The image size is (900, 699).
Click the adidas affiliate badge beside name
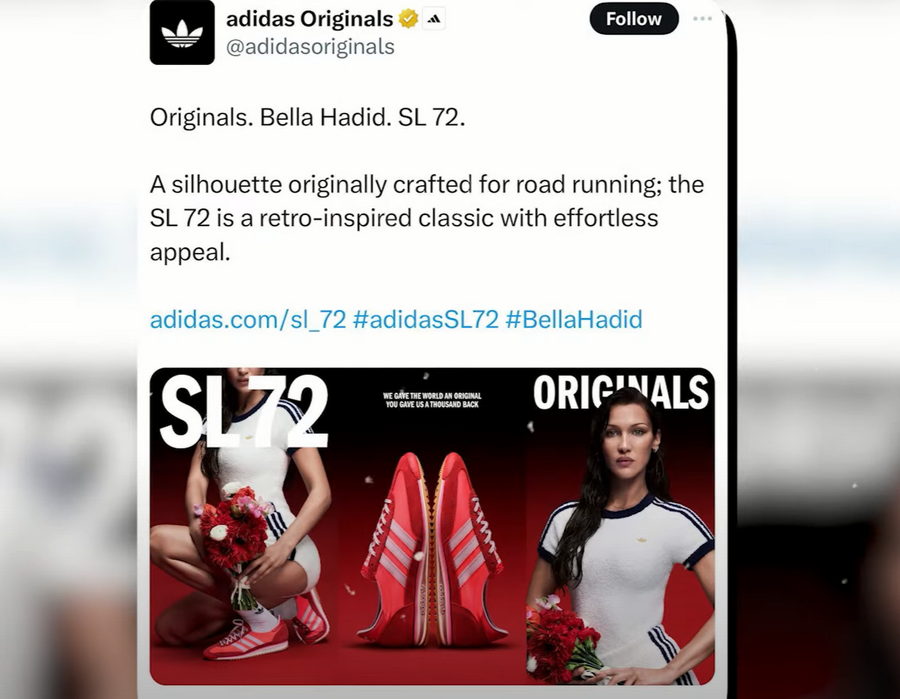click(434, 20)
